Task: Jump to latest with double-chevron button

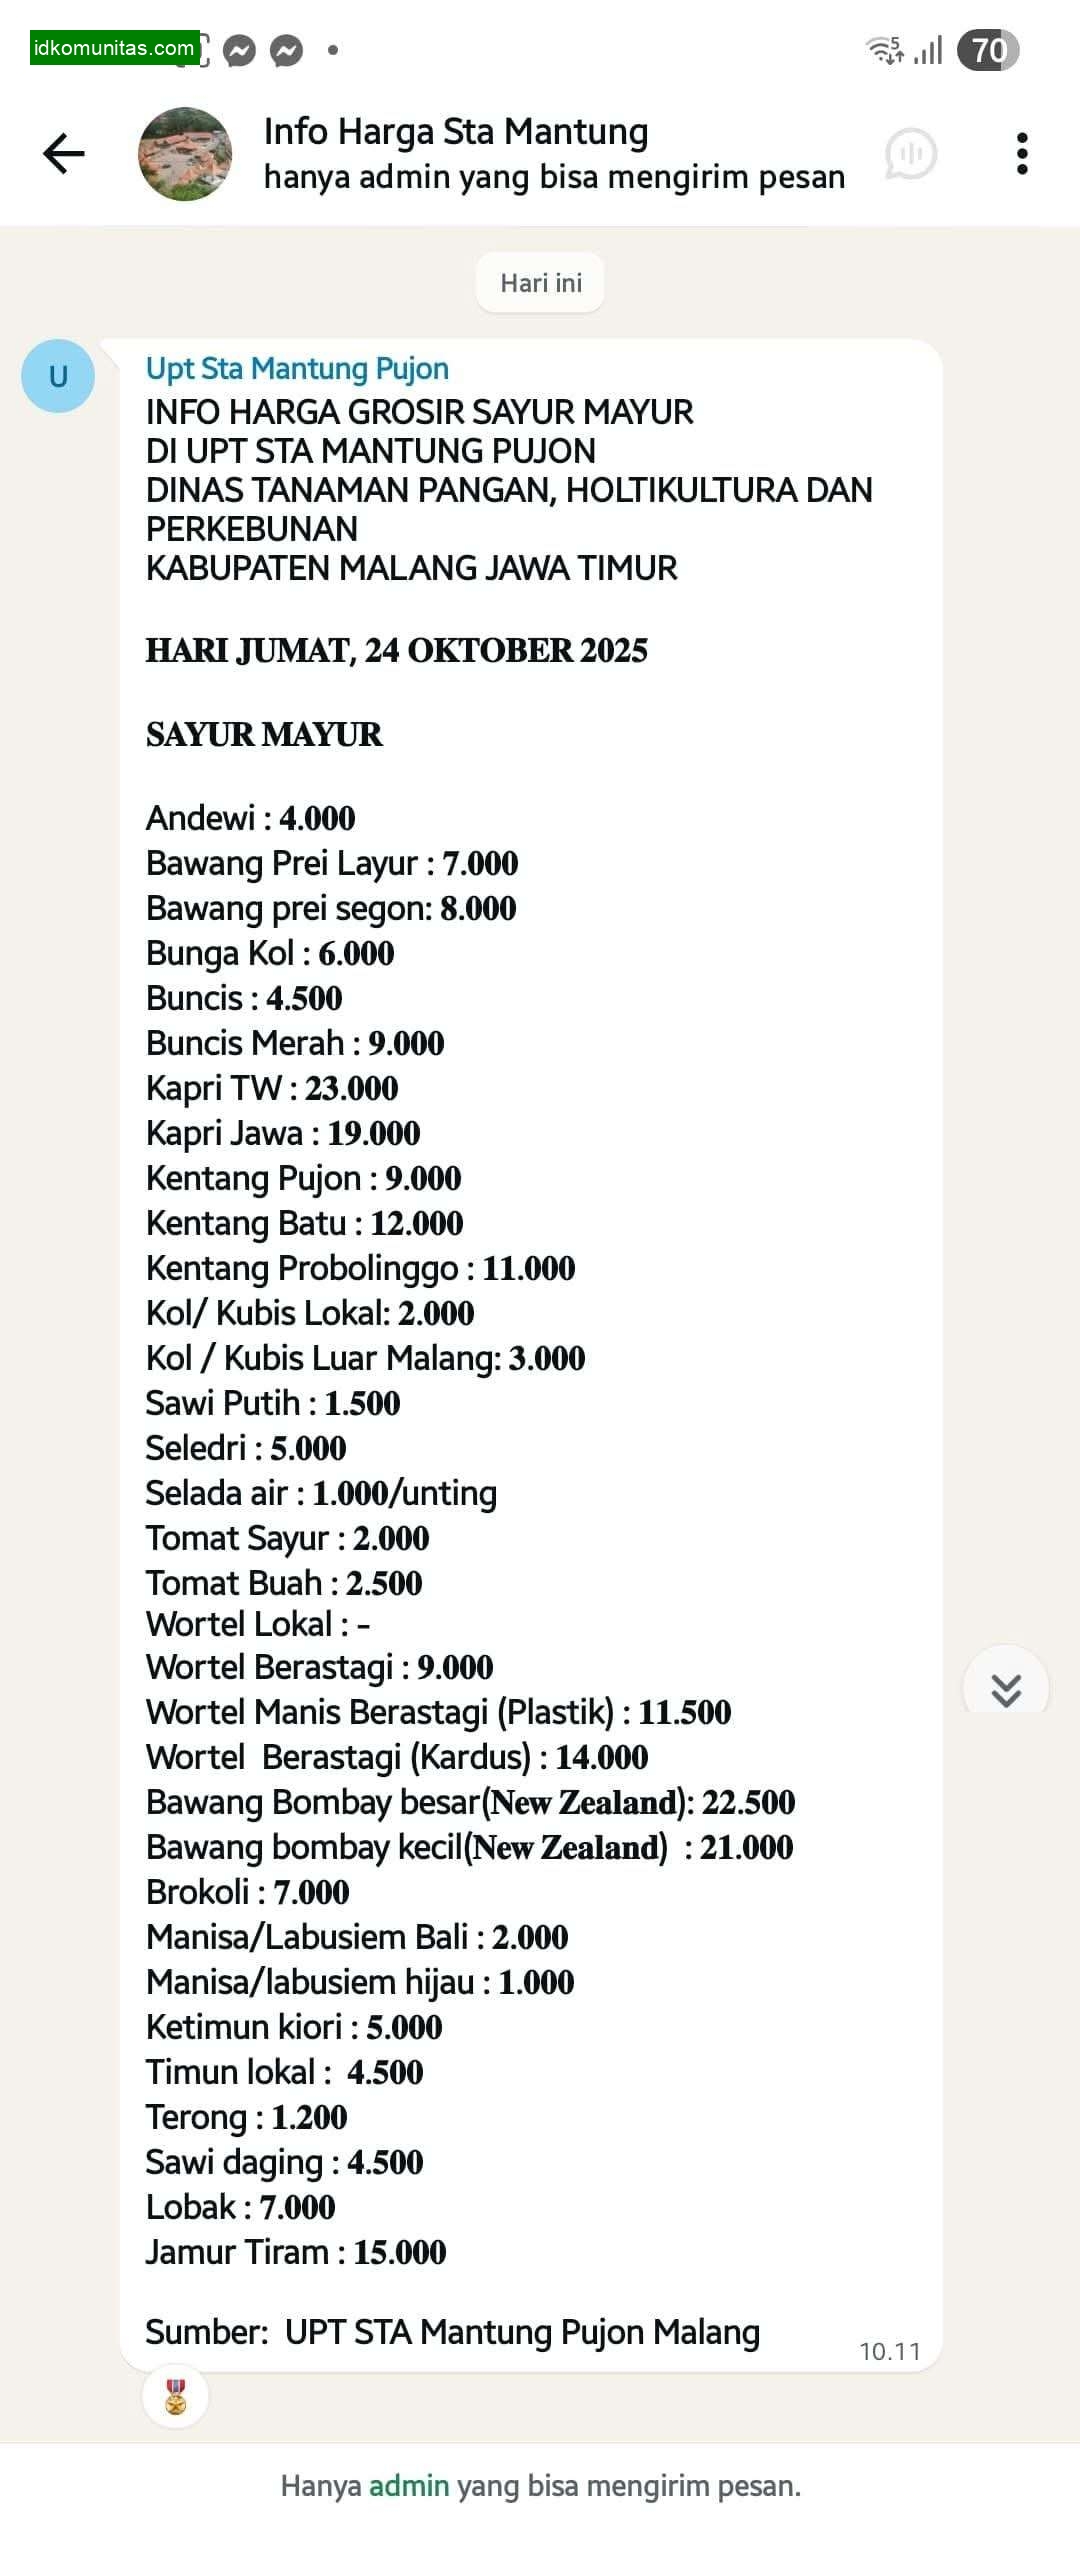Action: point(1005,1689)
